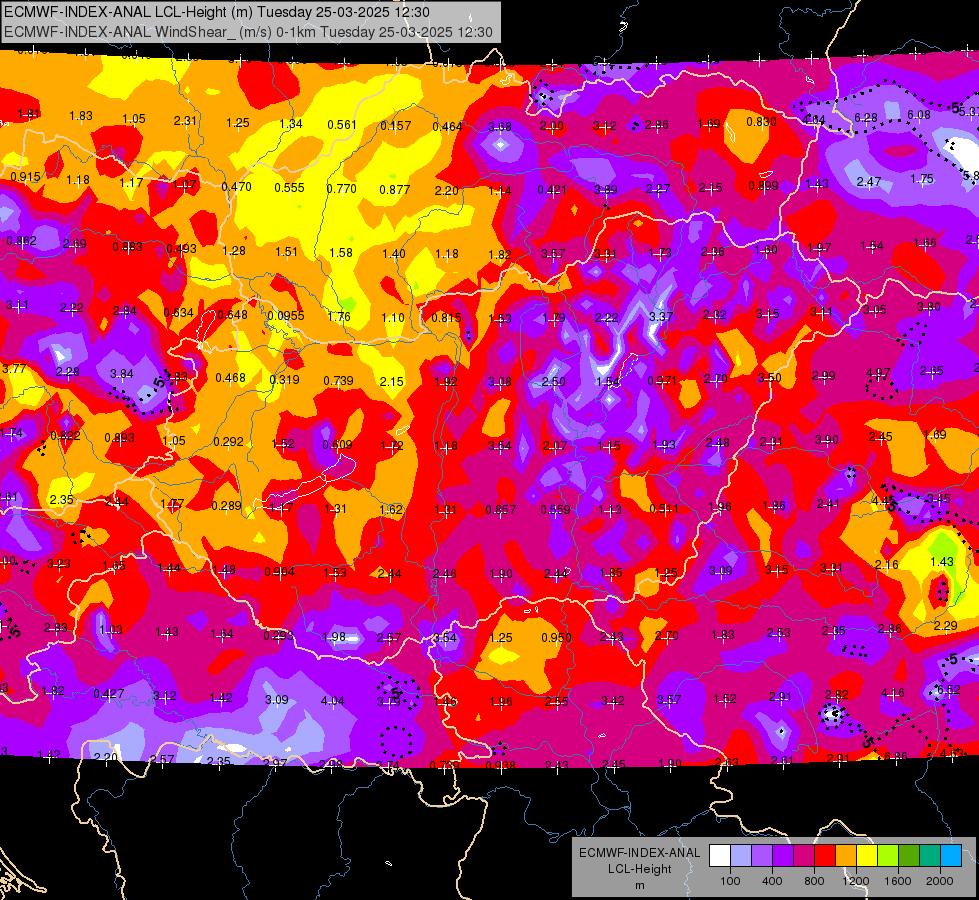Click the wind shear value 0.770
This screenshot has height=900, width=979.
[x=342, y=189]
